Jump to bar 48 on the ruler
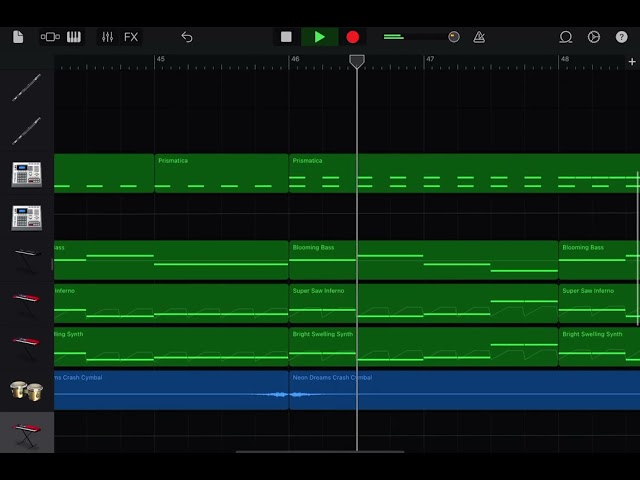 (565, 59)
